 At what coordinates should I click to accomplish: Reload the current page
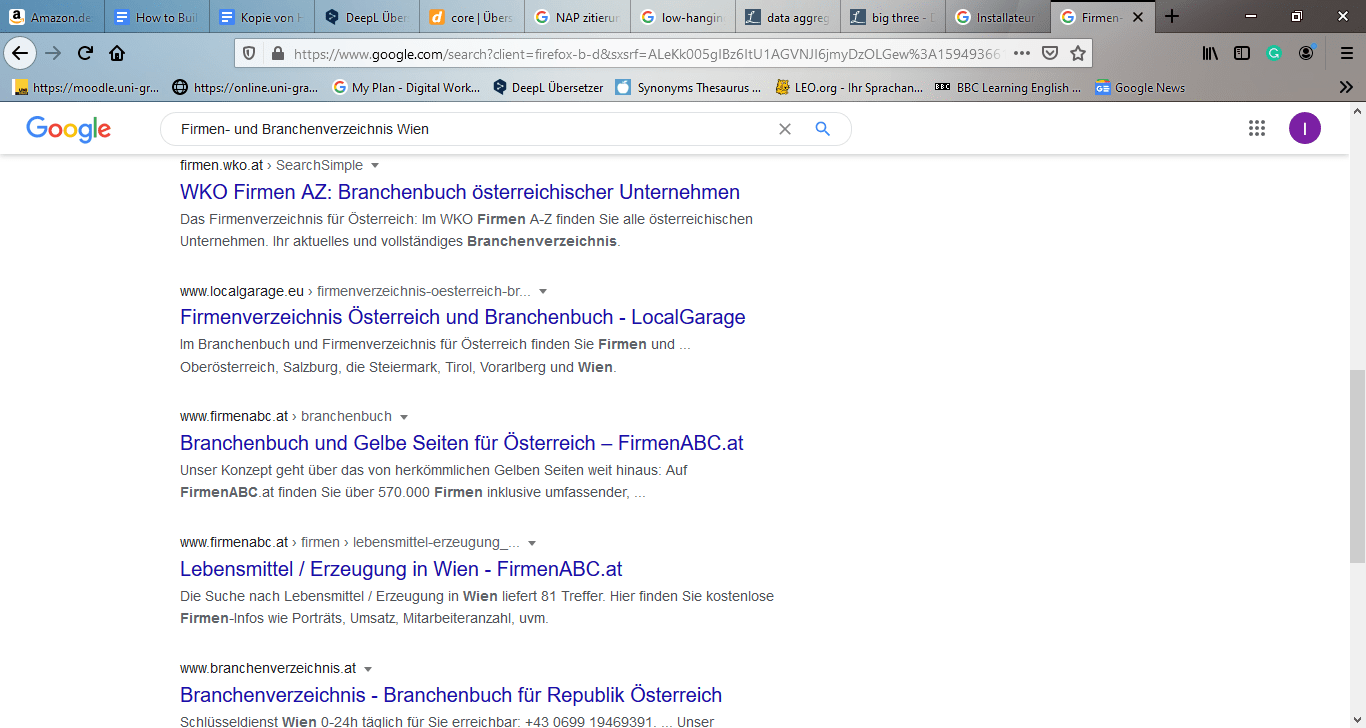(85, 53)
